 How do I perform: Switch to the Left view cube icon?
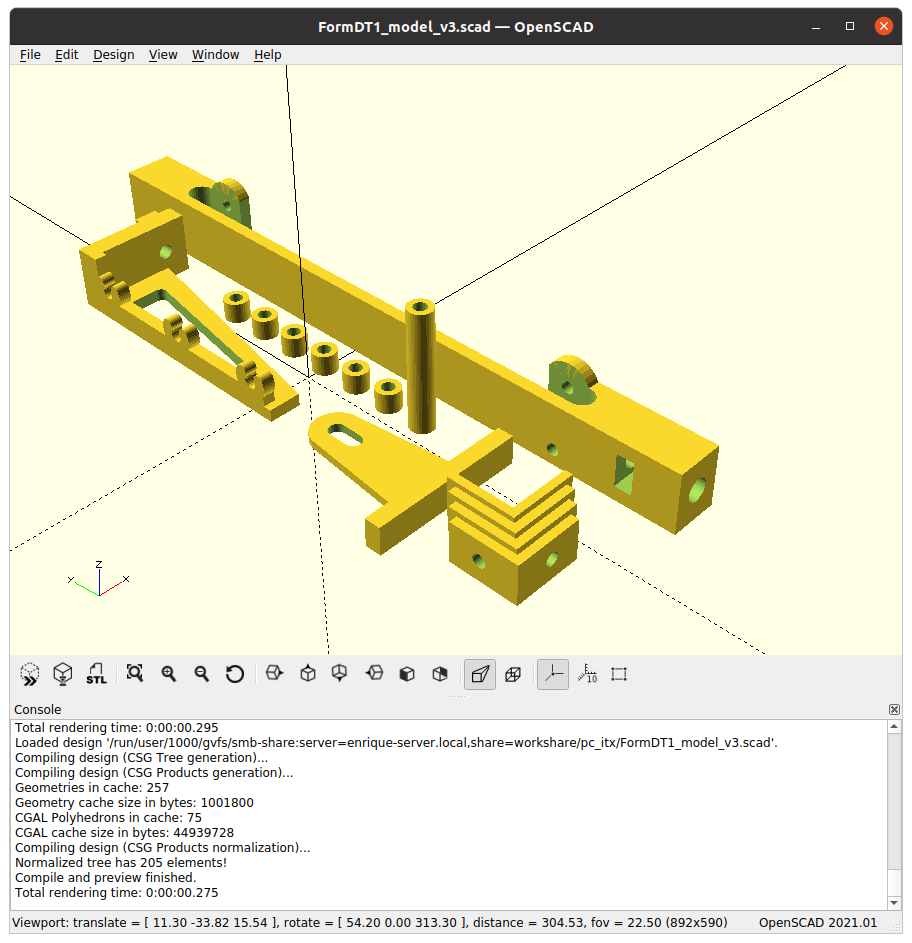point(374,673)
